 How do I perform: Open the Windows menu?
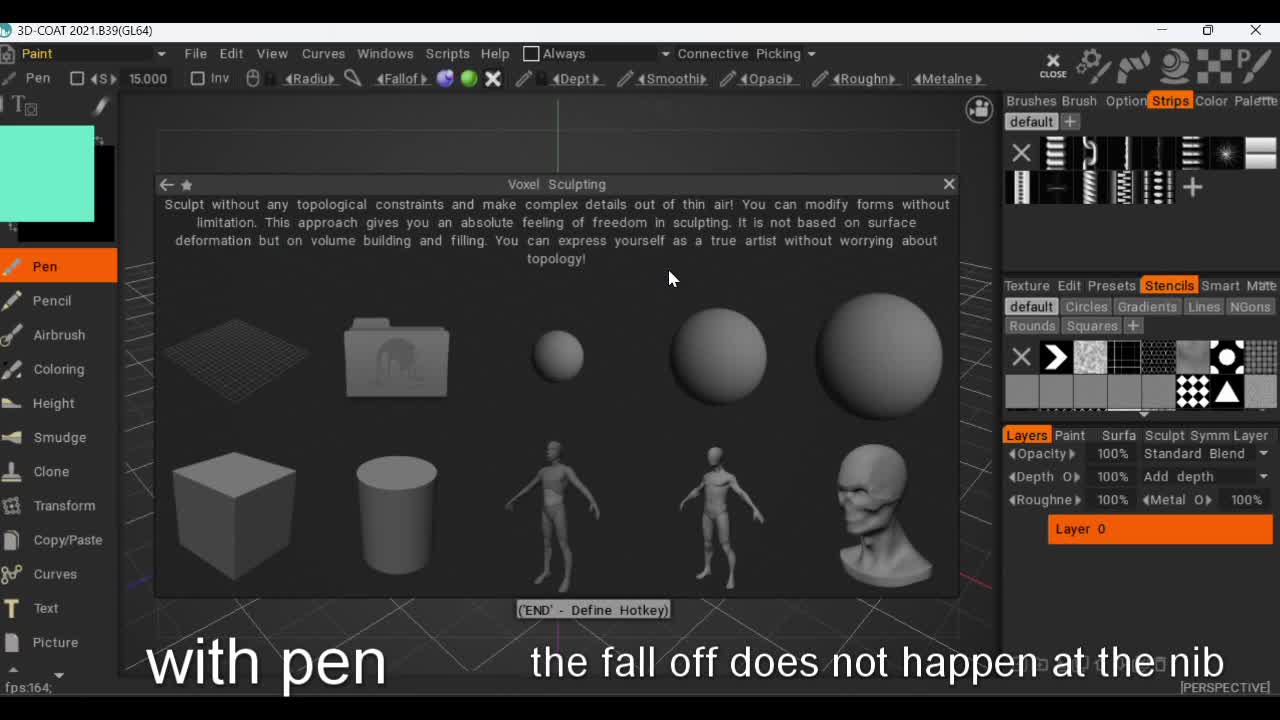tap(385, 54)
